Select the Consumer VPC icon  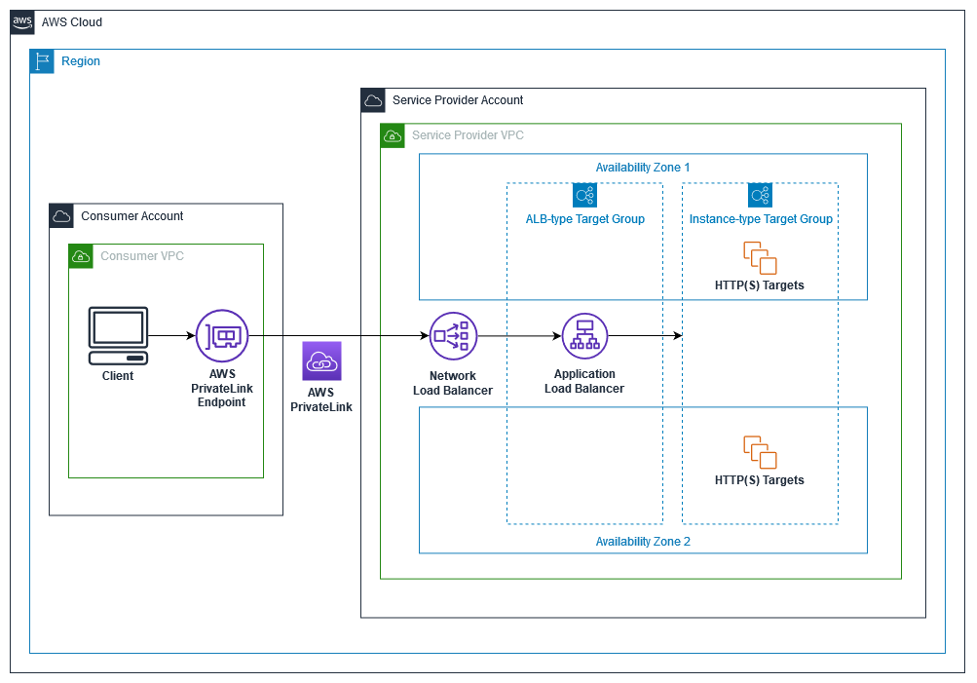click(80, 256)
